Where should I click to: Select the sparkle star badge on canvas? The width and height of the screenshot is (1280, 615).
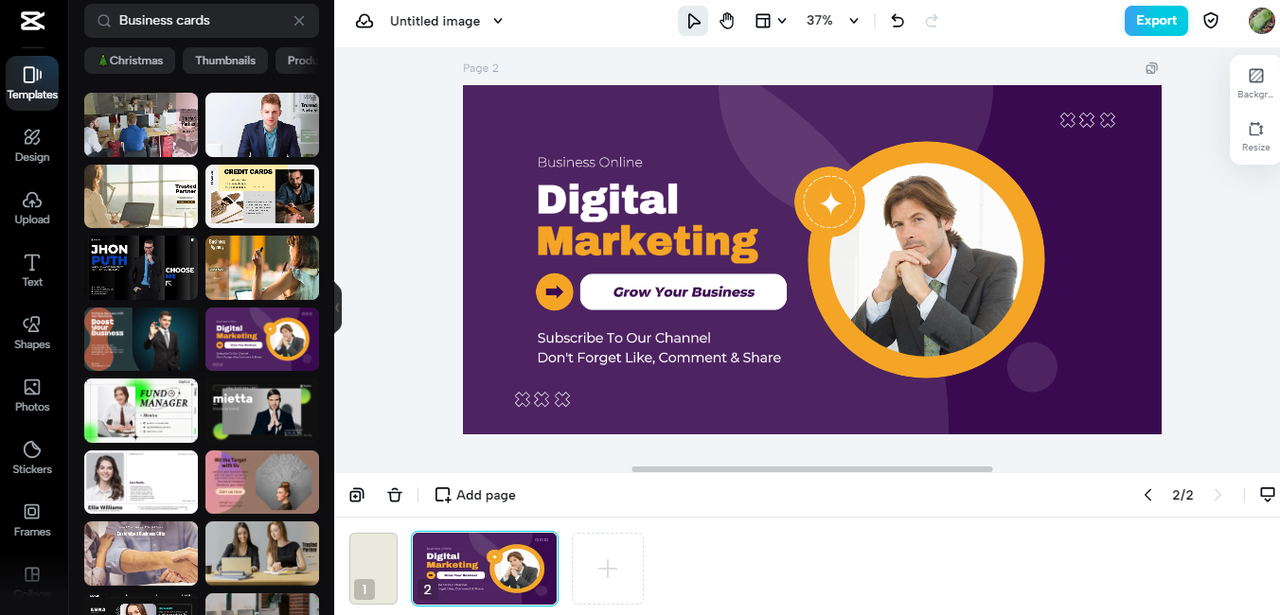[830, 203]
